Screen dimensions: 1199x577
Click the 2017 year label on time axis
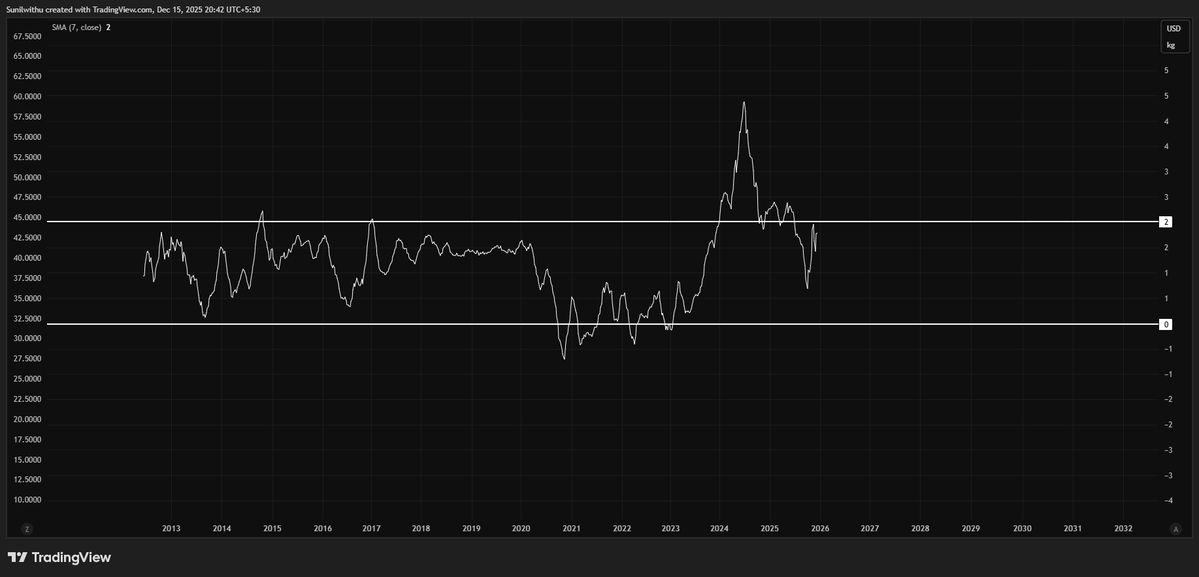point(372,528)
